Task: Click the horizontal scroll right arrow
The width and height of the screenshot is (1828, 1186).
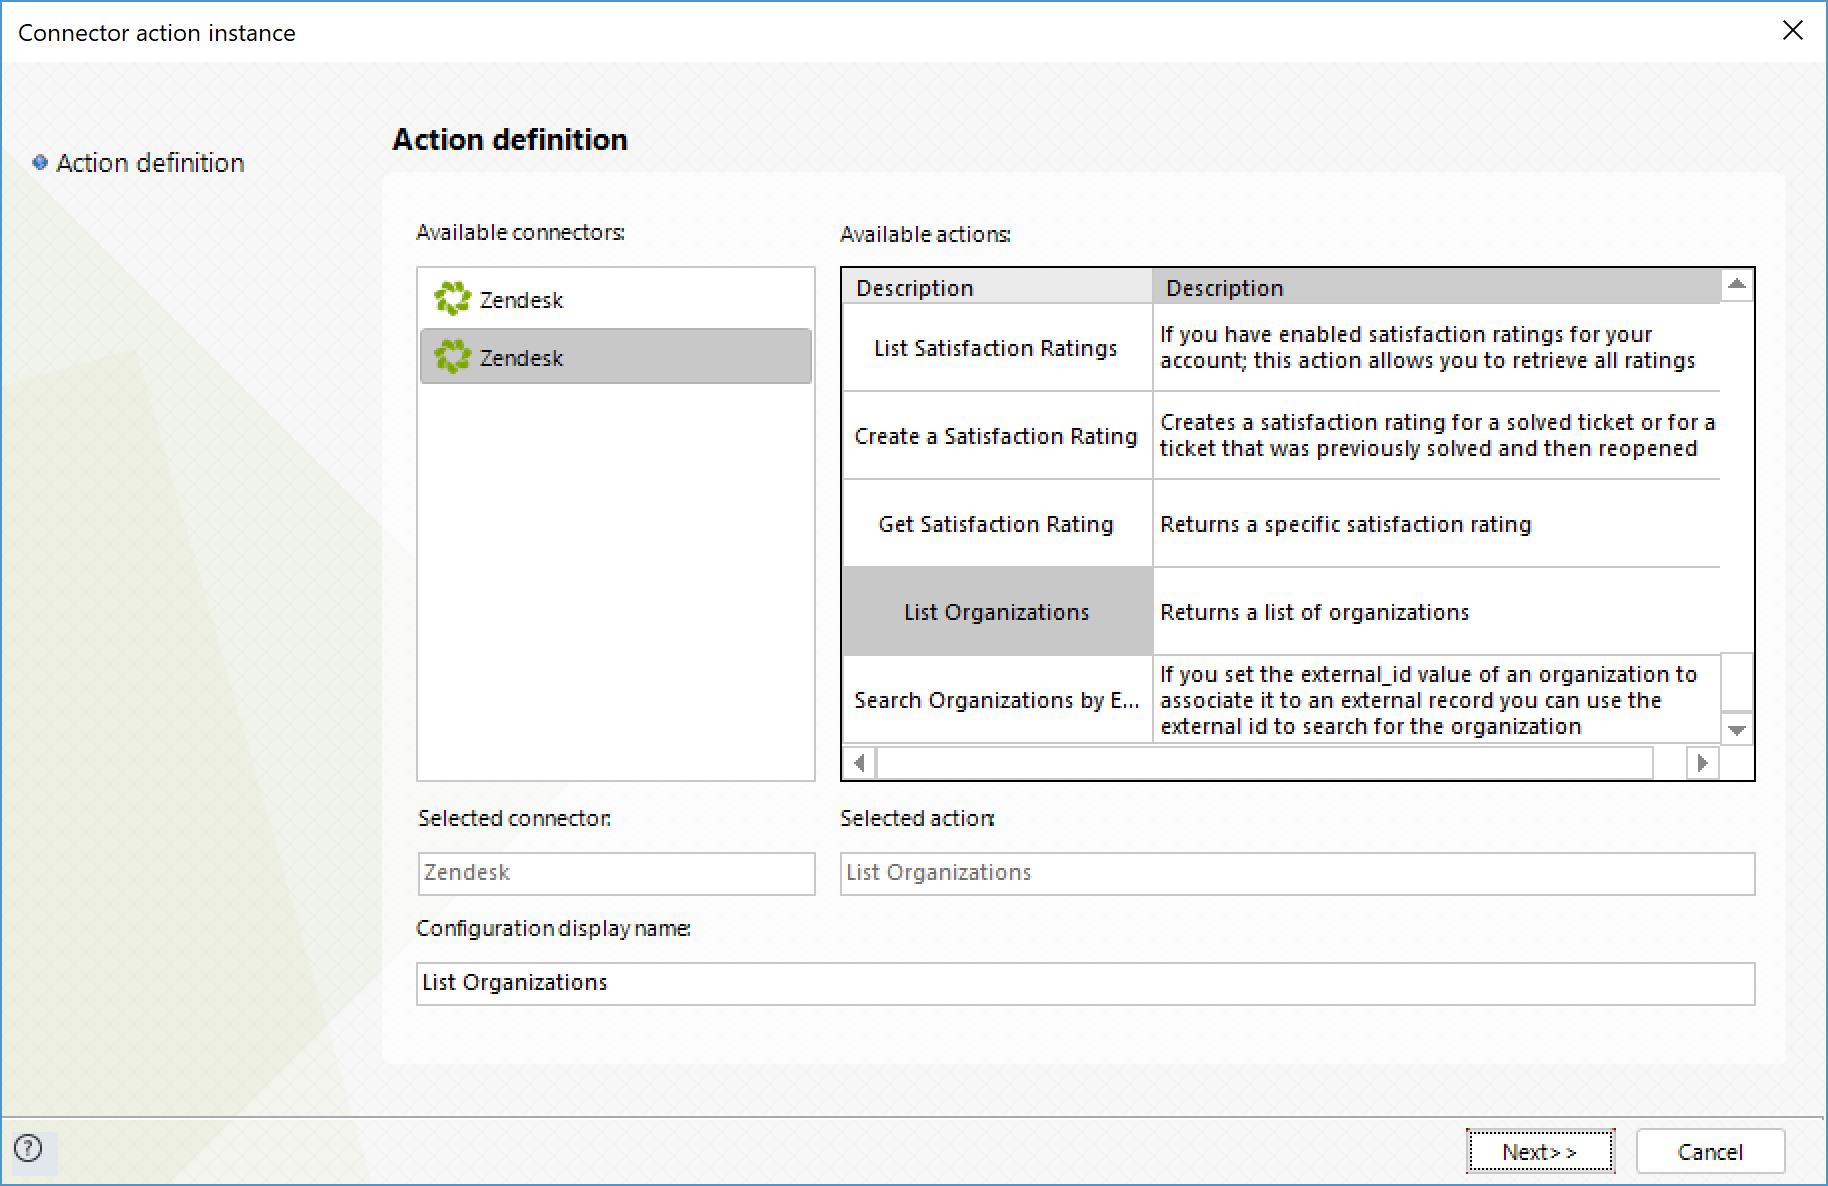Action: pyautogui.click(x=1702, y=763)
